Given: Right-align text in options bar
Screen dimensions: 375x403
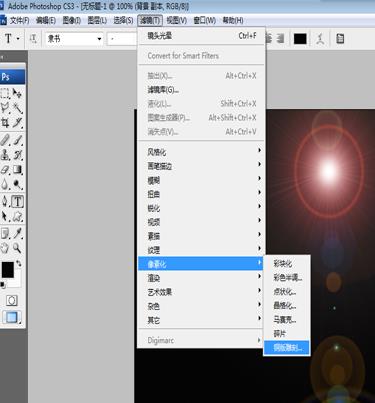Looking at the screenshot, I should [281, 38].
